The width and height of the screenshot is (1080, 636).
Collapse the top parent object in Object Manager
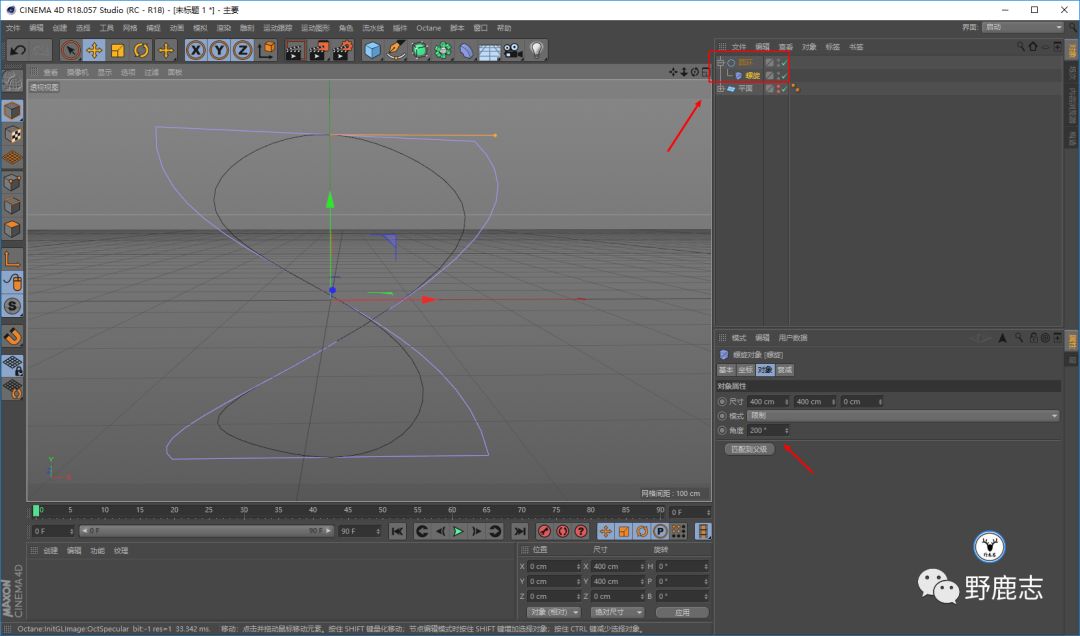[x=720, y=62]
